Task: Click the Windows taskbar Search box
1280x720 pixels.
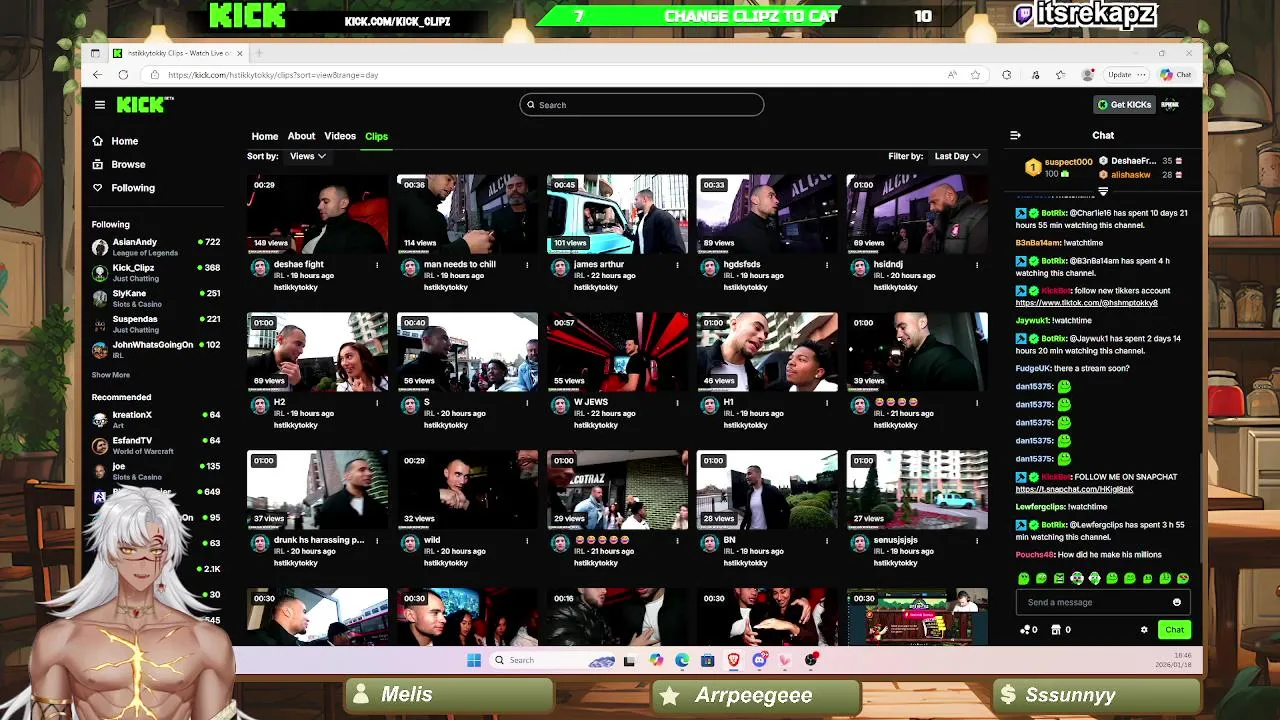Action: (x=553, y=660)
